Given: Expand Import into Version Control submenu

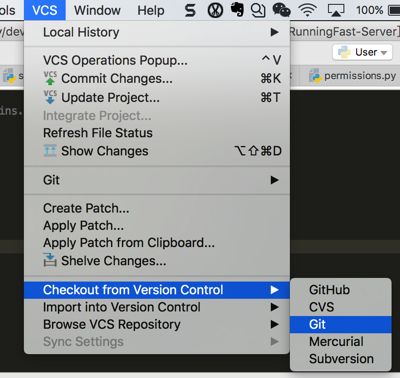Looking at the screenshot, I should click(x=157, y=307).
